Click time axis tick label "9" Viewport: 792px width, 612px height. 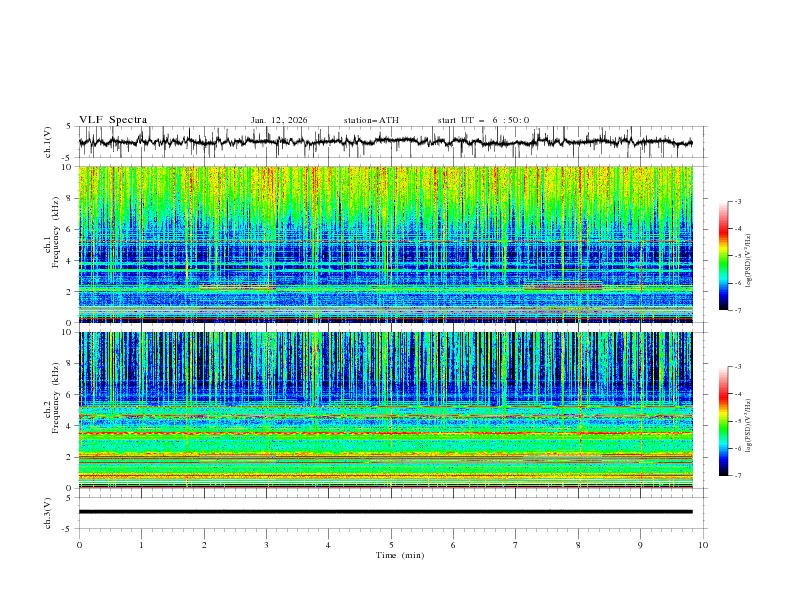[640, 545]
